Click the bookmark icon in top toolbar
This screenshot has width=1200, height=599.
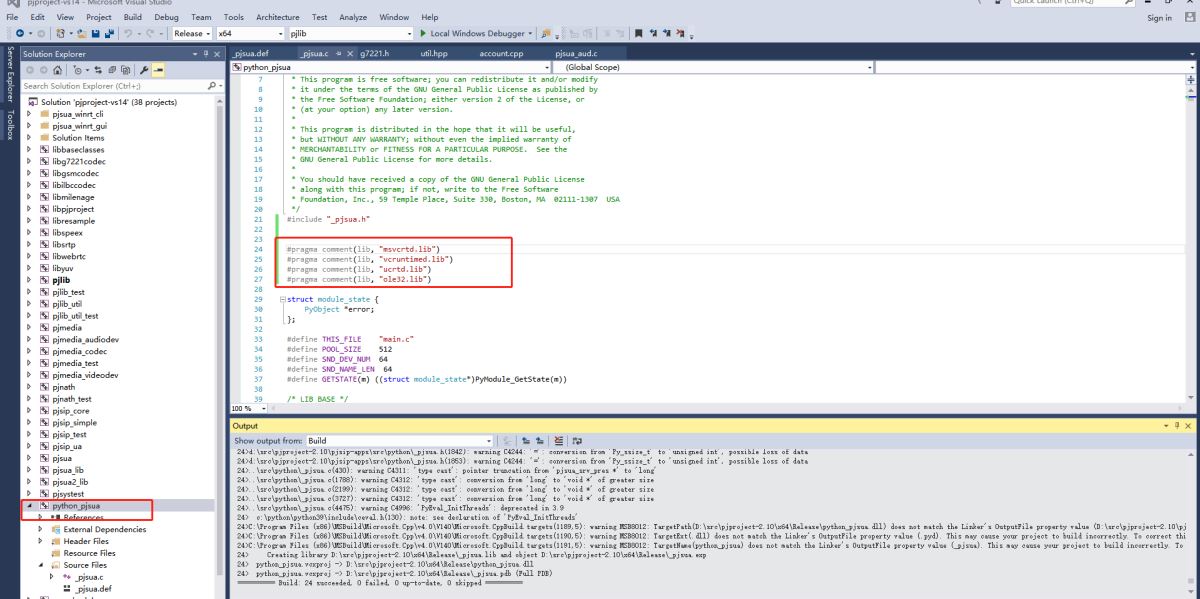pyautogui.click(x=639, y=34)
